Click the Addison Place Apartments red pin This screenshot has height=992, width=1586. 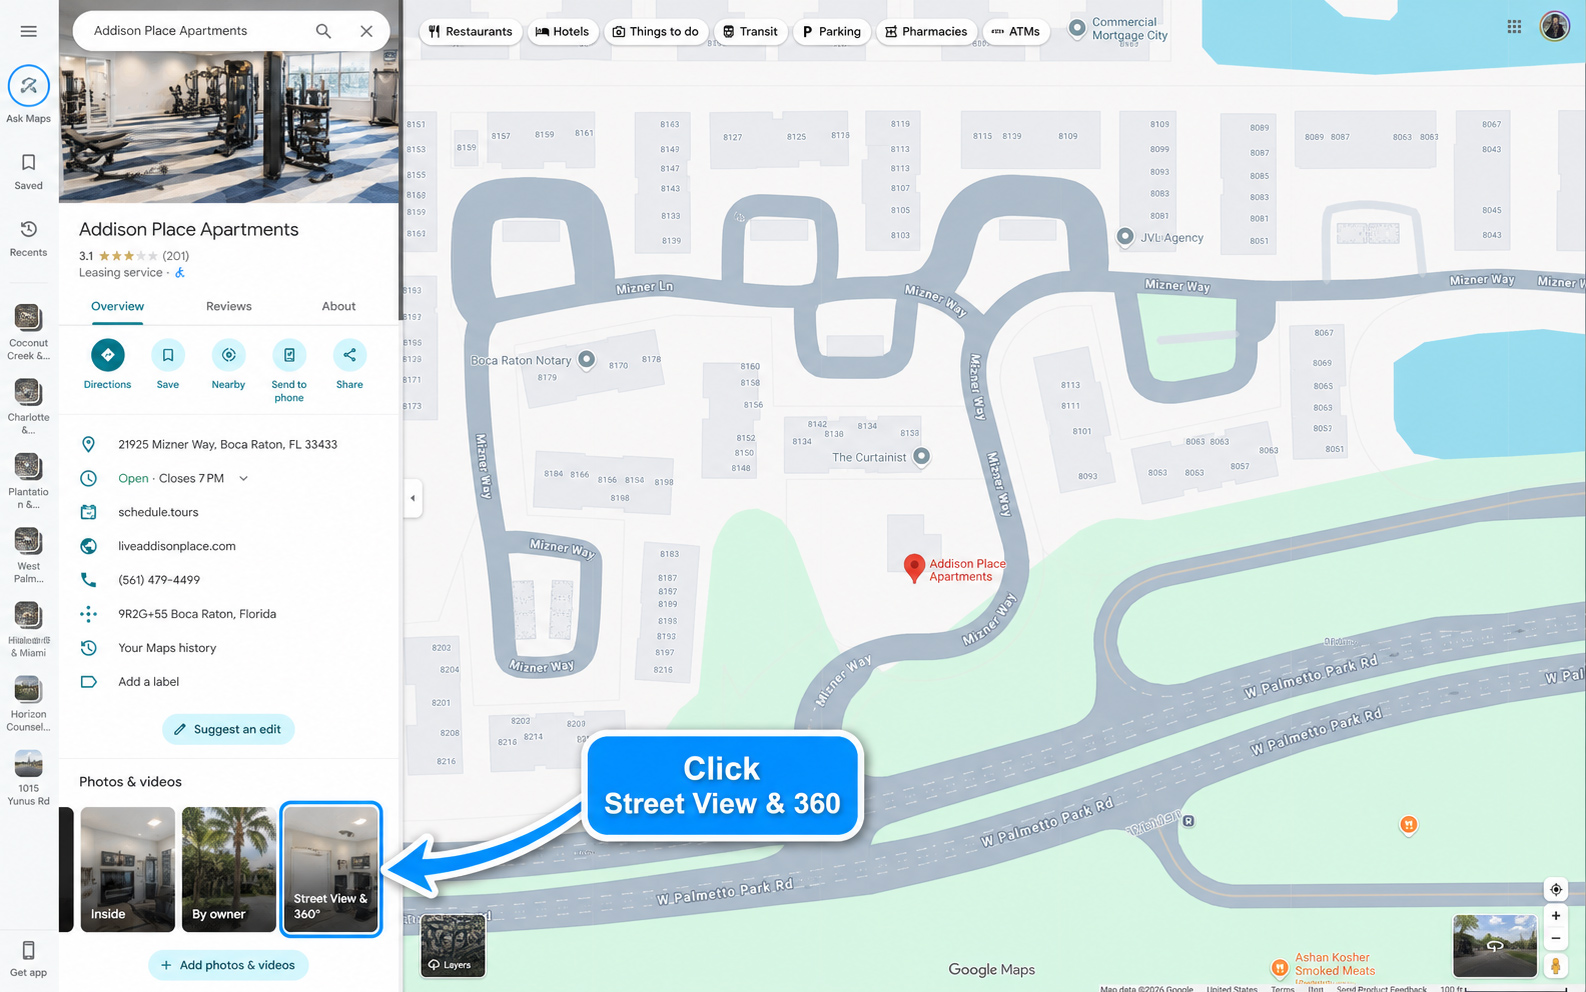913,568
